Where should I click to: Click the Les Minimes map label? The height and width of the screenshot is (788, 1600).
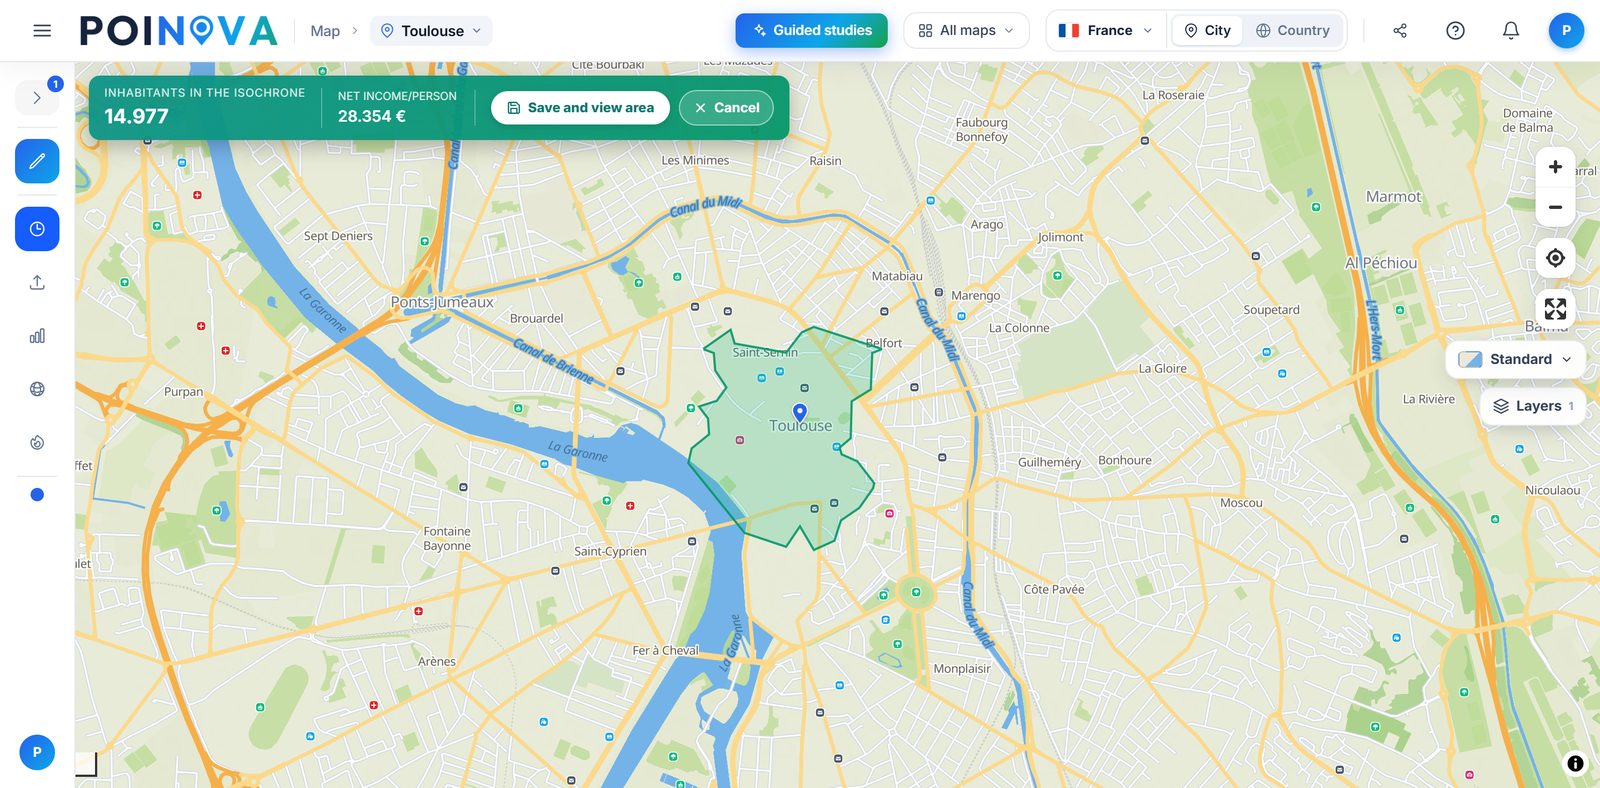(x=695, y=160)
